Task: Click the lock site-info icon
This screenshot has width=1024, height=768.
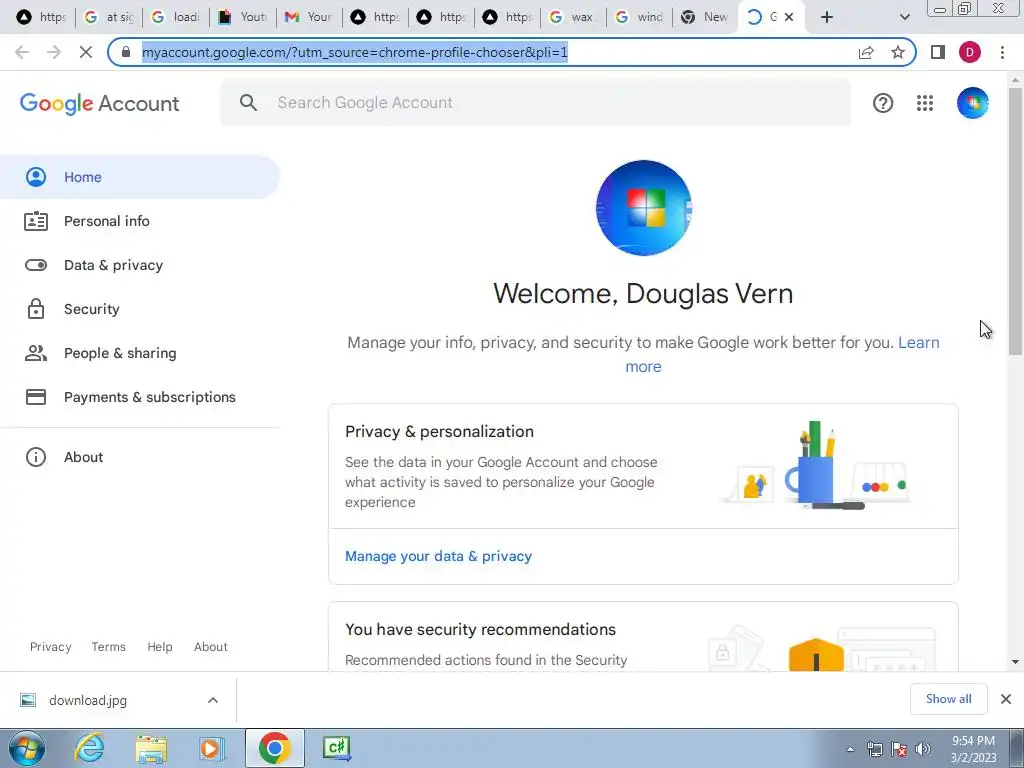Action: 126,52
